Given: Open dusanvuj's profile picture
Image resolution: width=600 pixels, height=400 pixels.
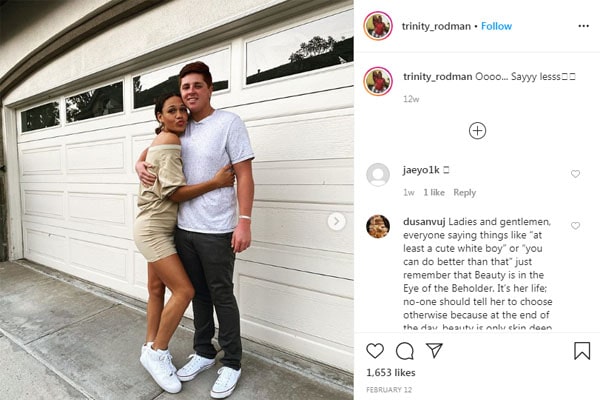Looking at the screenshot, I should click(378, 227).
